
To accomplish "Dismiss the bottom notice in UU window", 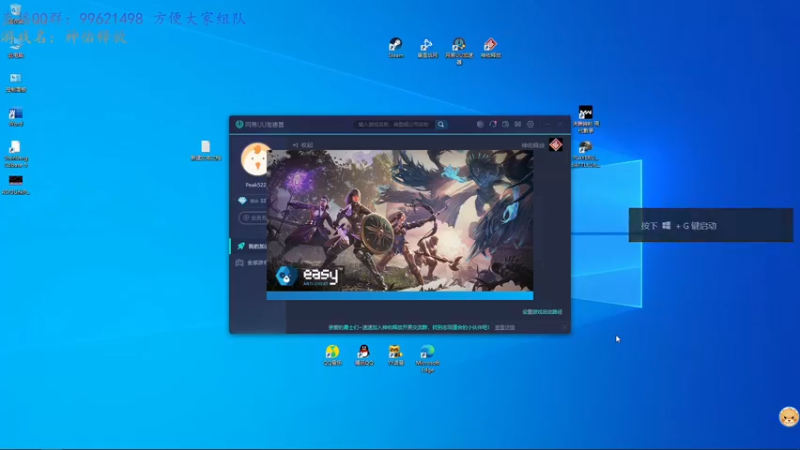I will pyautogui.click(x=564, y=328).
